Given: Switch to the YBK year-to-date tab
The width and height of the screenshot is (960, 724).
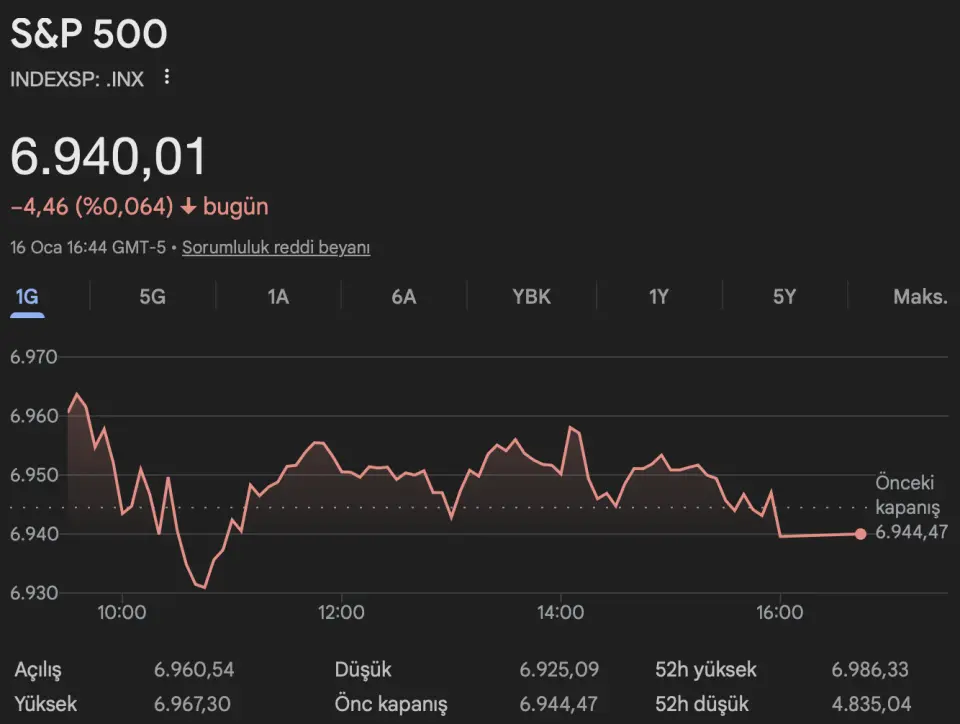Looking at the screenshot, I should click(531, 297).
